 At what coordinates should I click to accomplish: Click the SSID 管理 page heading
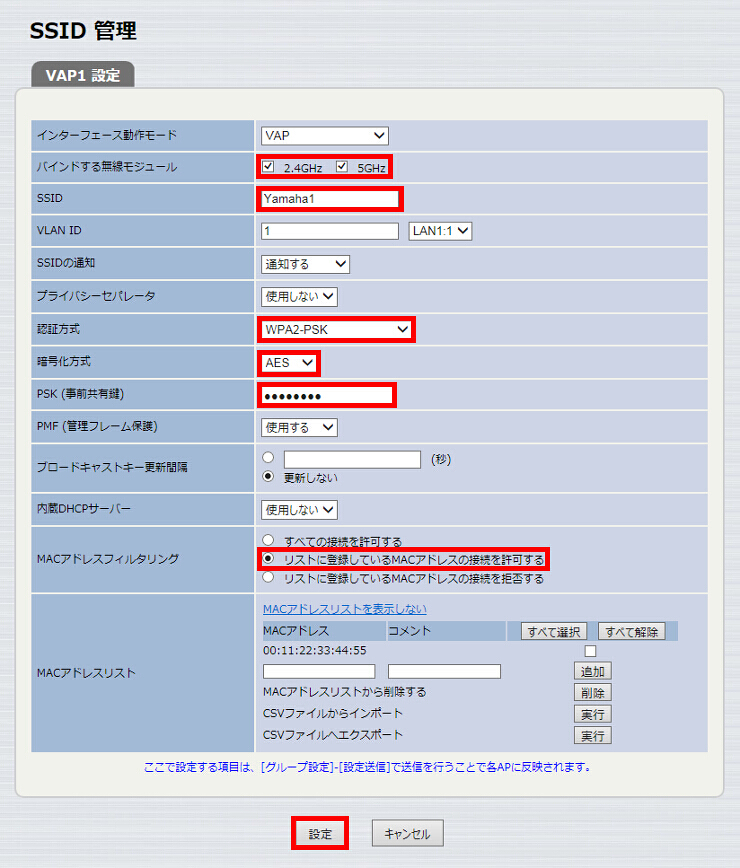[x=83, y=30]
